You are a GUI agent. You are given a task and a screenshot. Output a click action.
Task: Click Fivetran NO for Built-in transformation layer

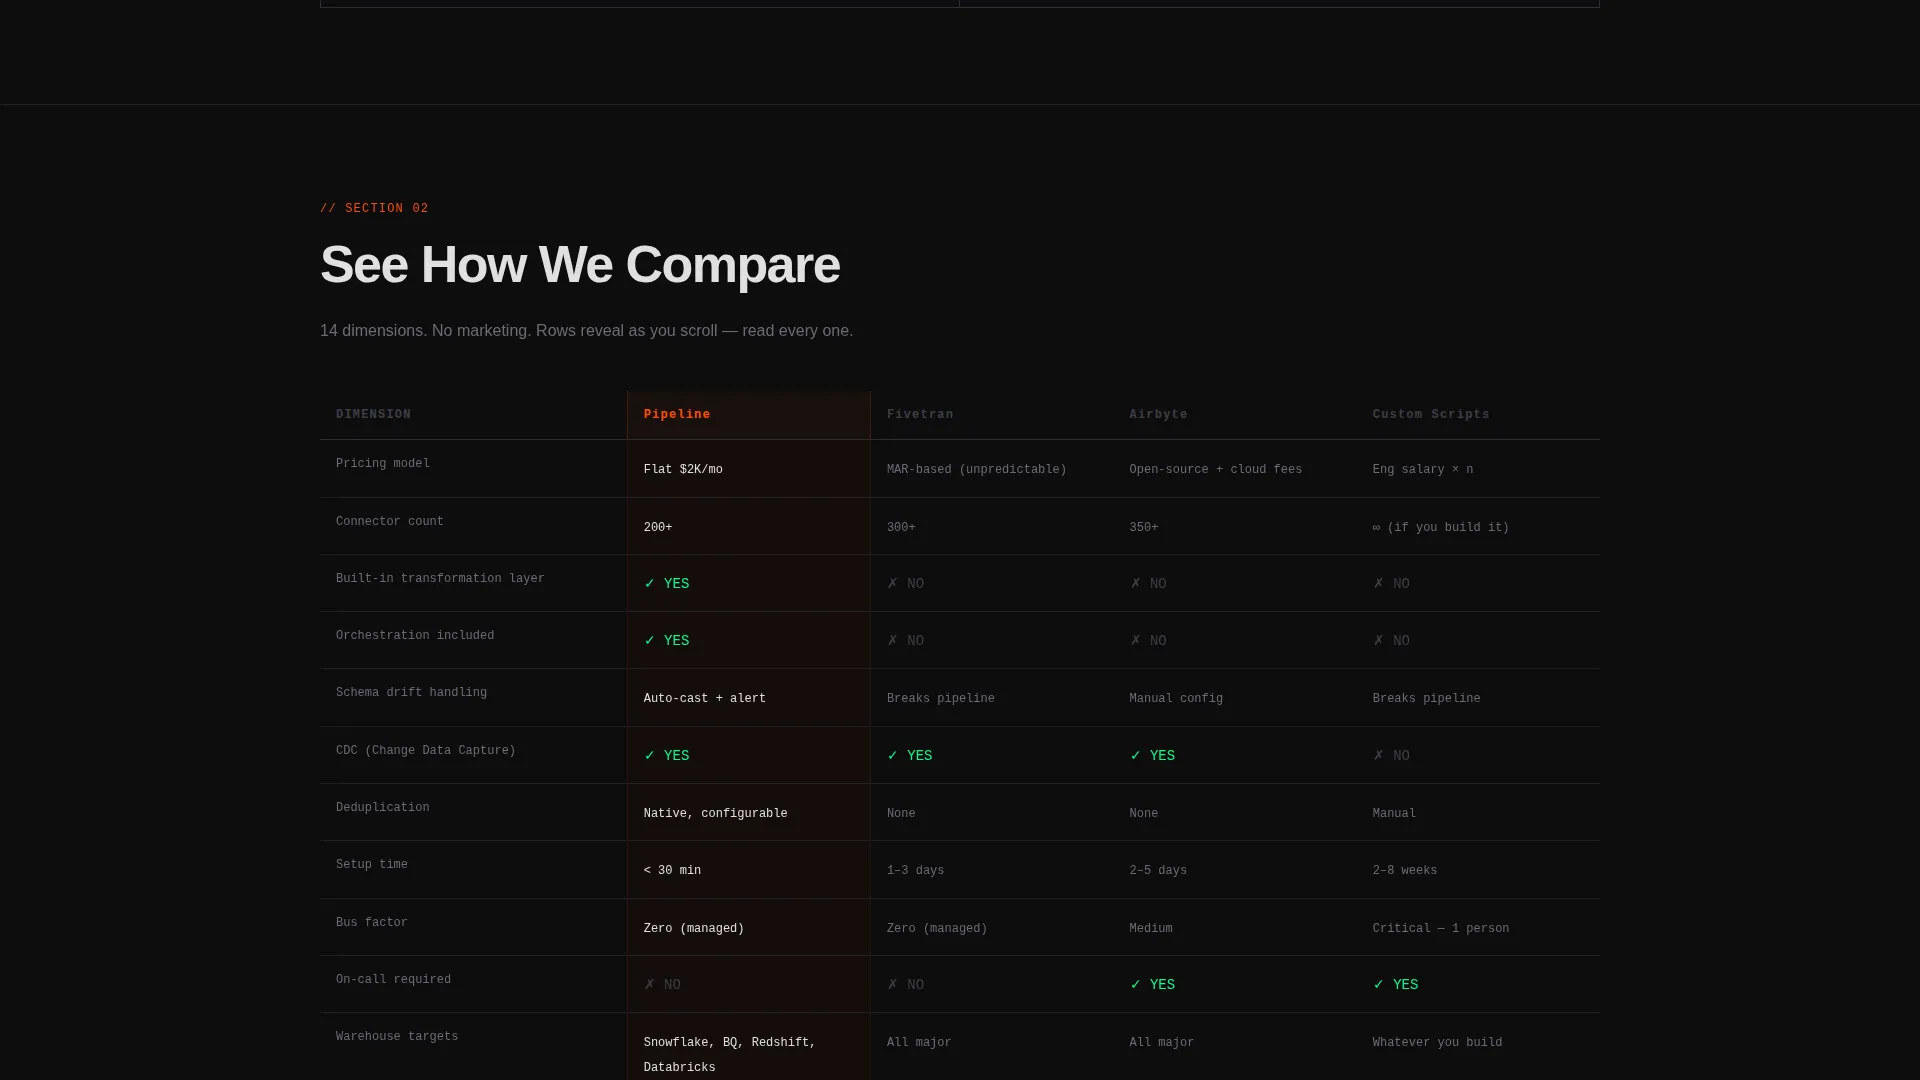906,583
